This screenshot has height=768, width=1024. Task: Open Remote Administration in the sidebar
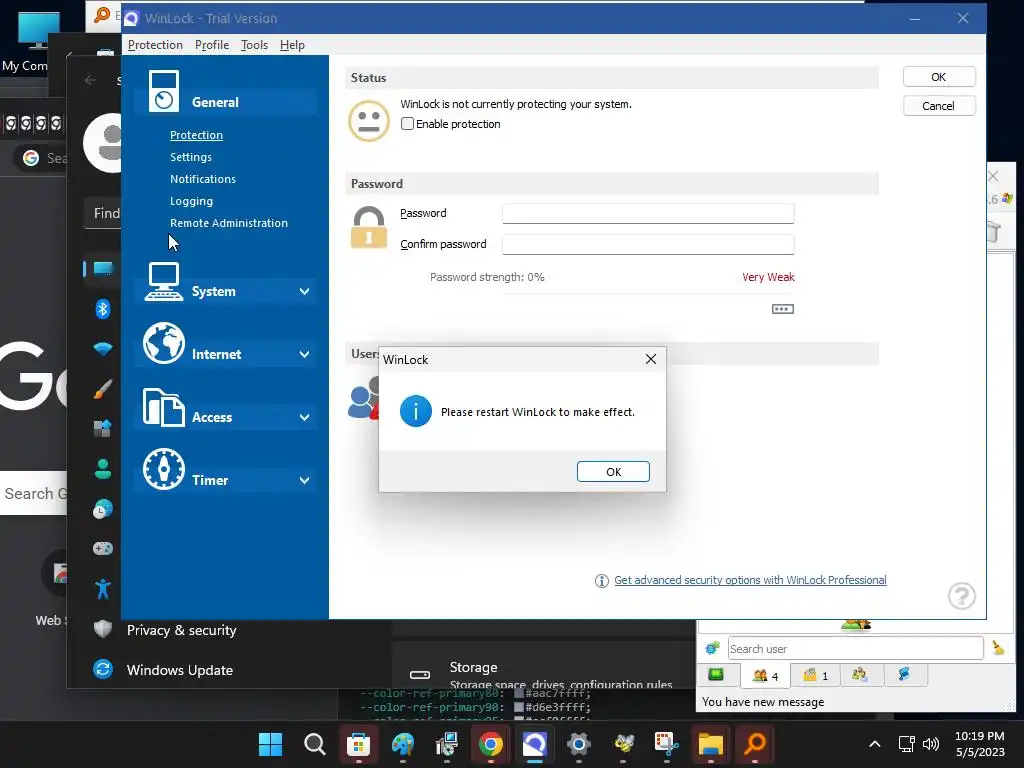pos(229,223)
